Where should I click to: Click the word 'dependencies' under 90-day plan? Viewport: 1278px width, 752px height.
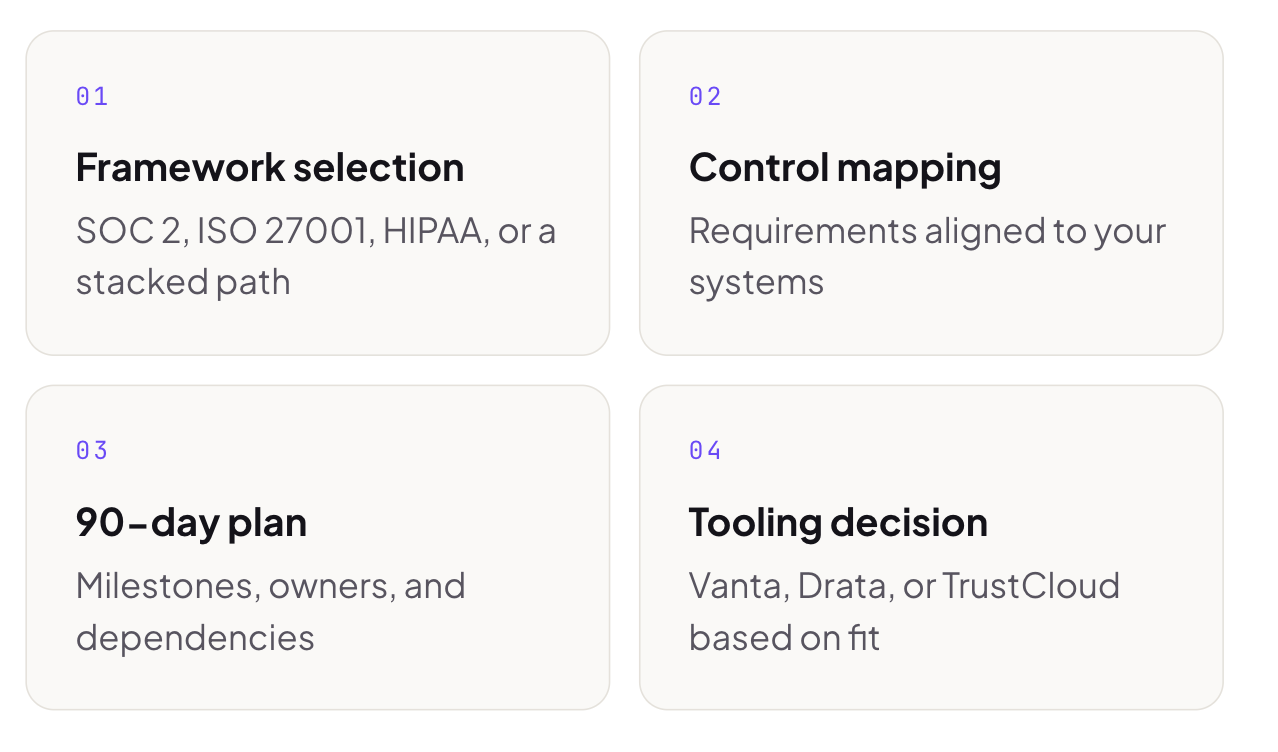(x=195, y=638)
